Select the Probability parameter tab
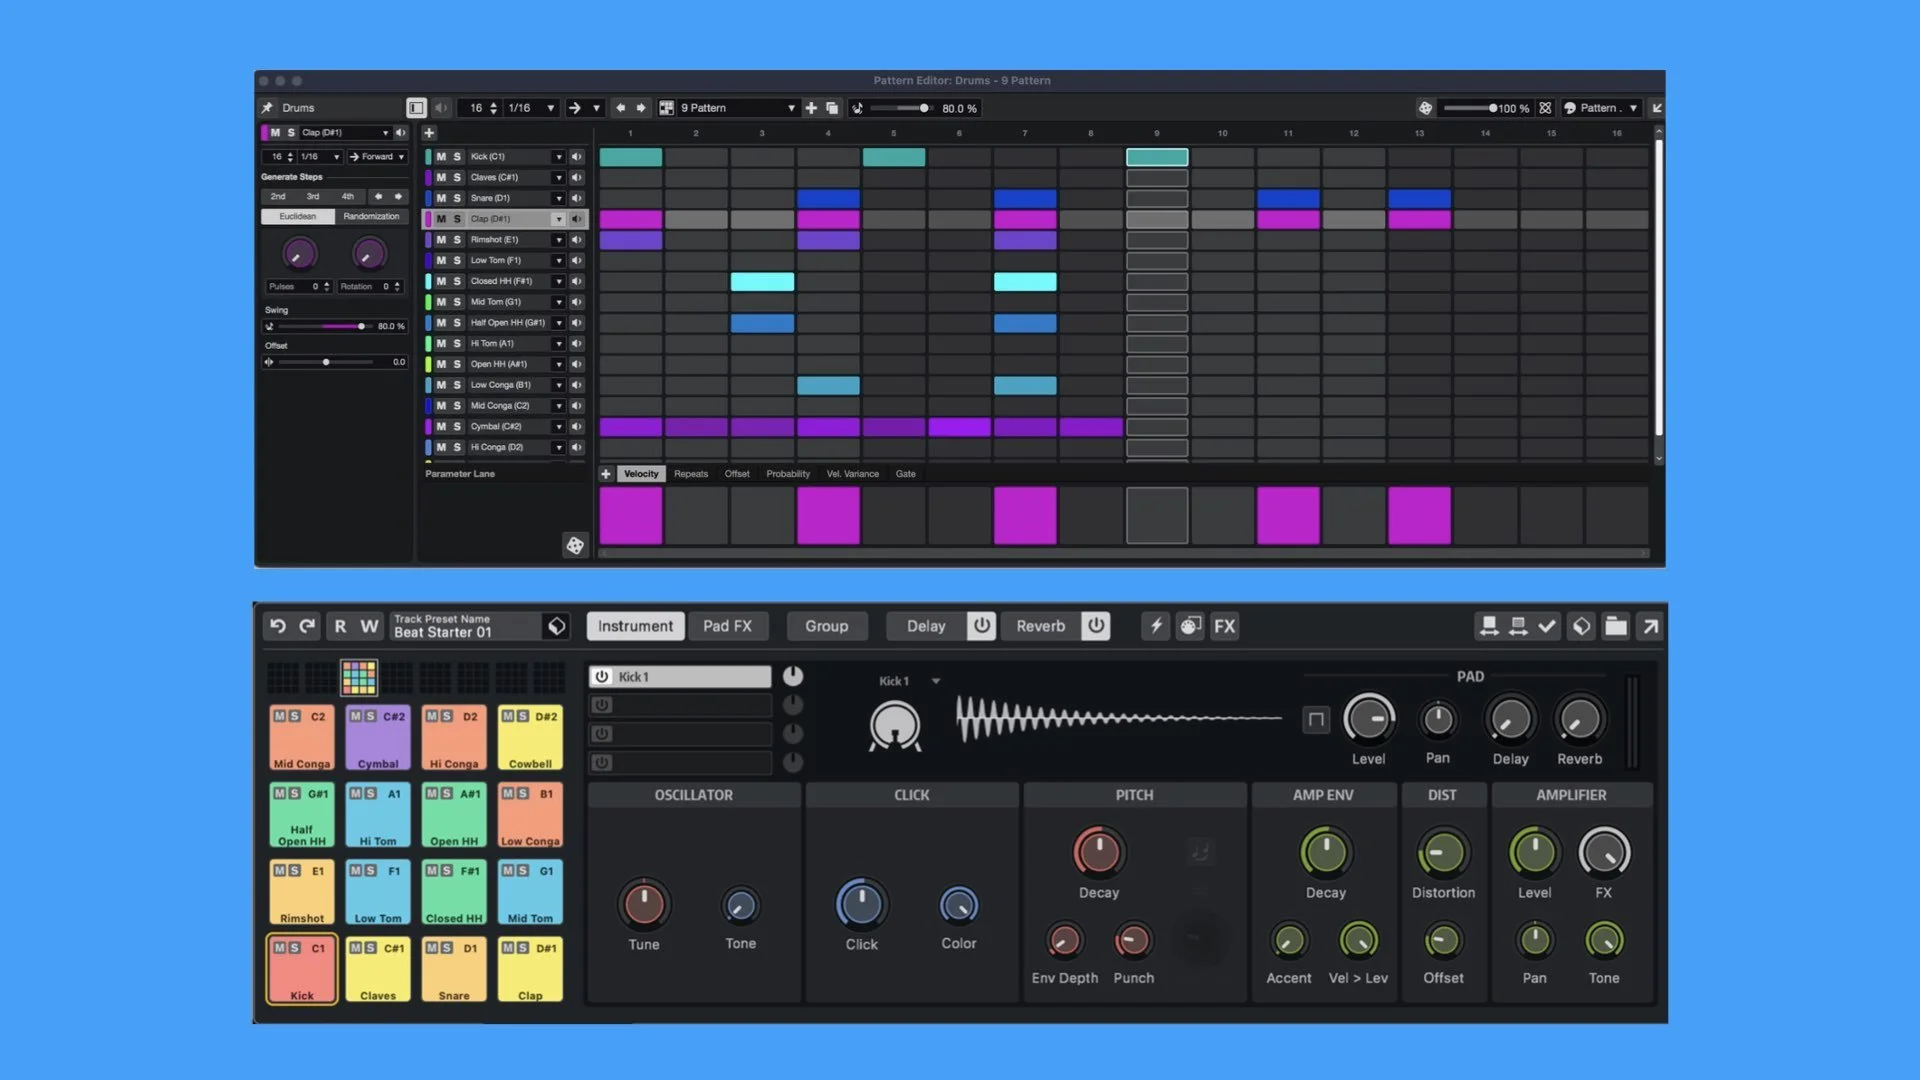 (788, 474)
